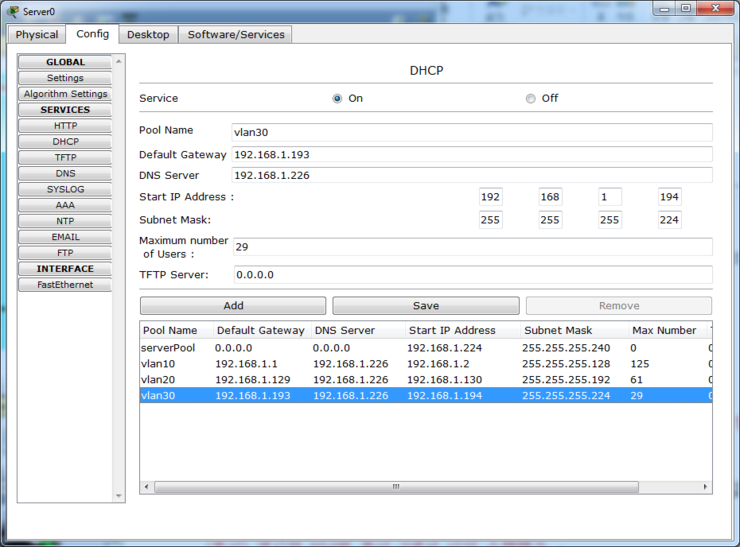The image size is (740, 547).
Task: Click Start IP second octet field 168
Action: coord(550,197)
